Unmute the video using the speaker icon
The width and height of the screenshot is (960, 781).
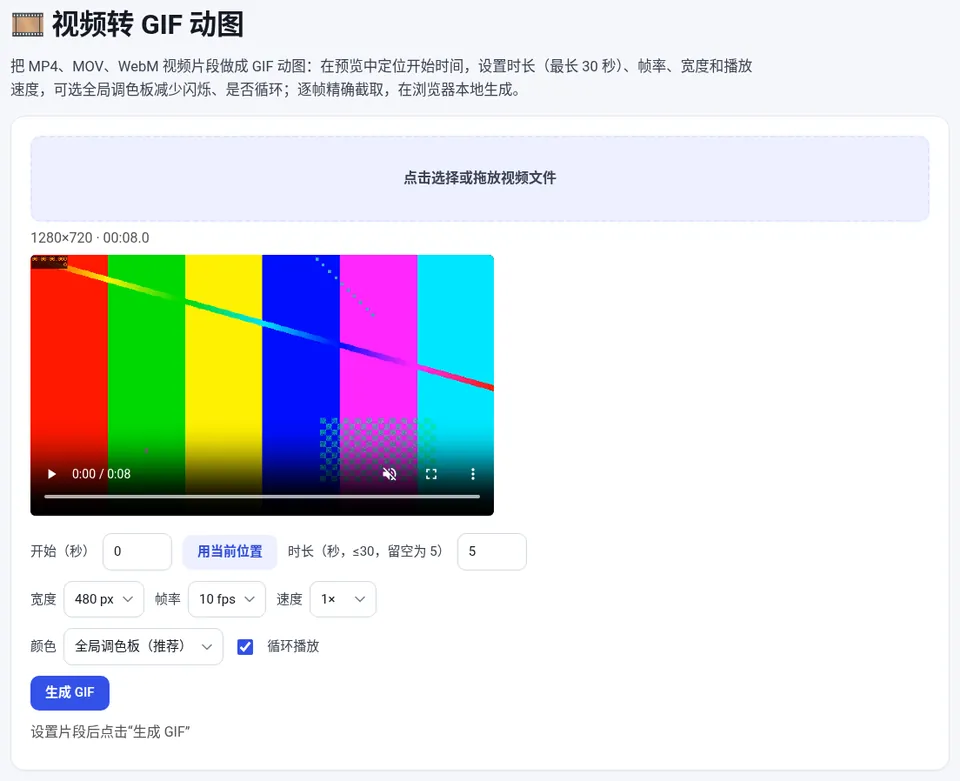coord(389,474)
